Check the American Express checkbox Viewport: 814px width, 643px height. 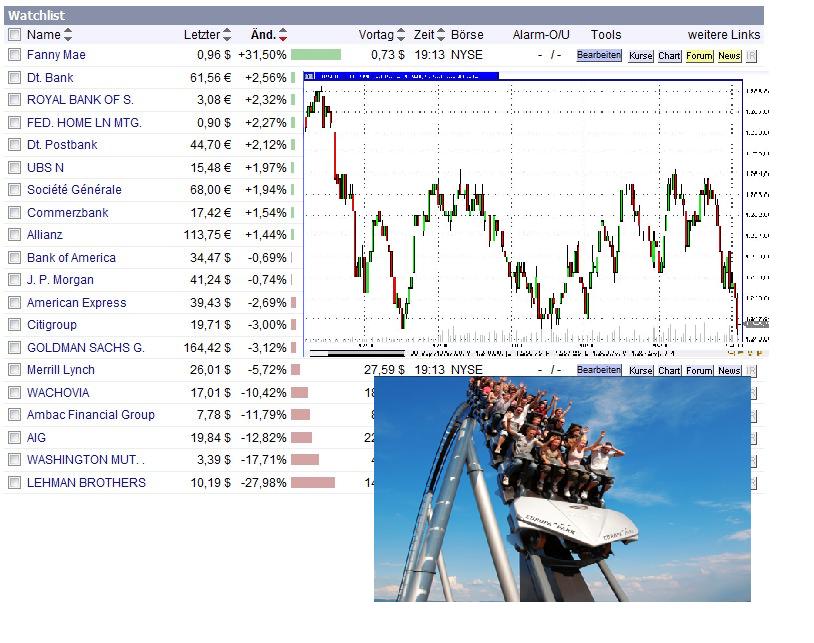pyautogui.click(x=15, y=303)
